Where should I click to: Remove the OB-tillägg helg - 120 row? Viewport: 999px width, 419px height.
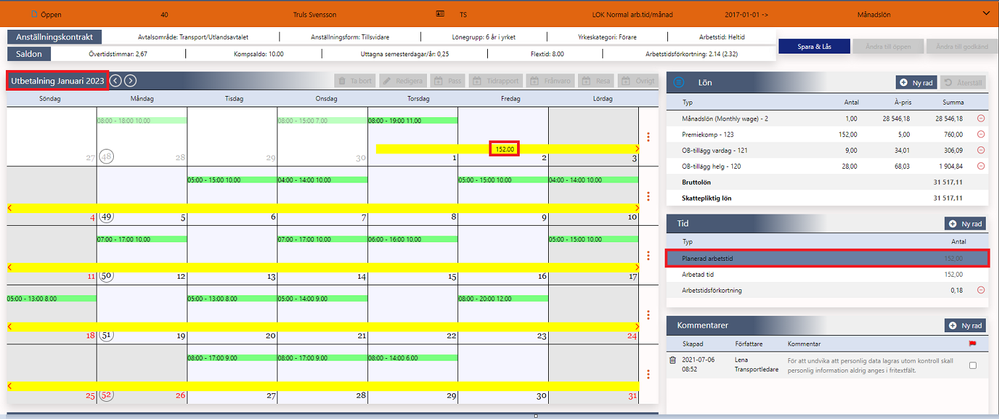(980, 166)
